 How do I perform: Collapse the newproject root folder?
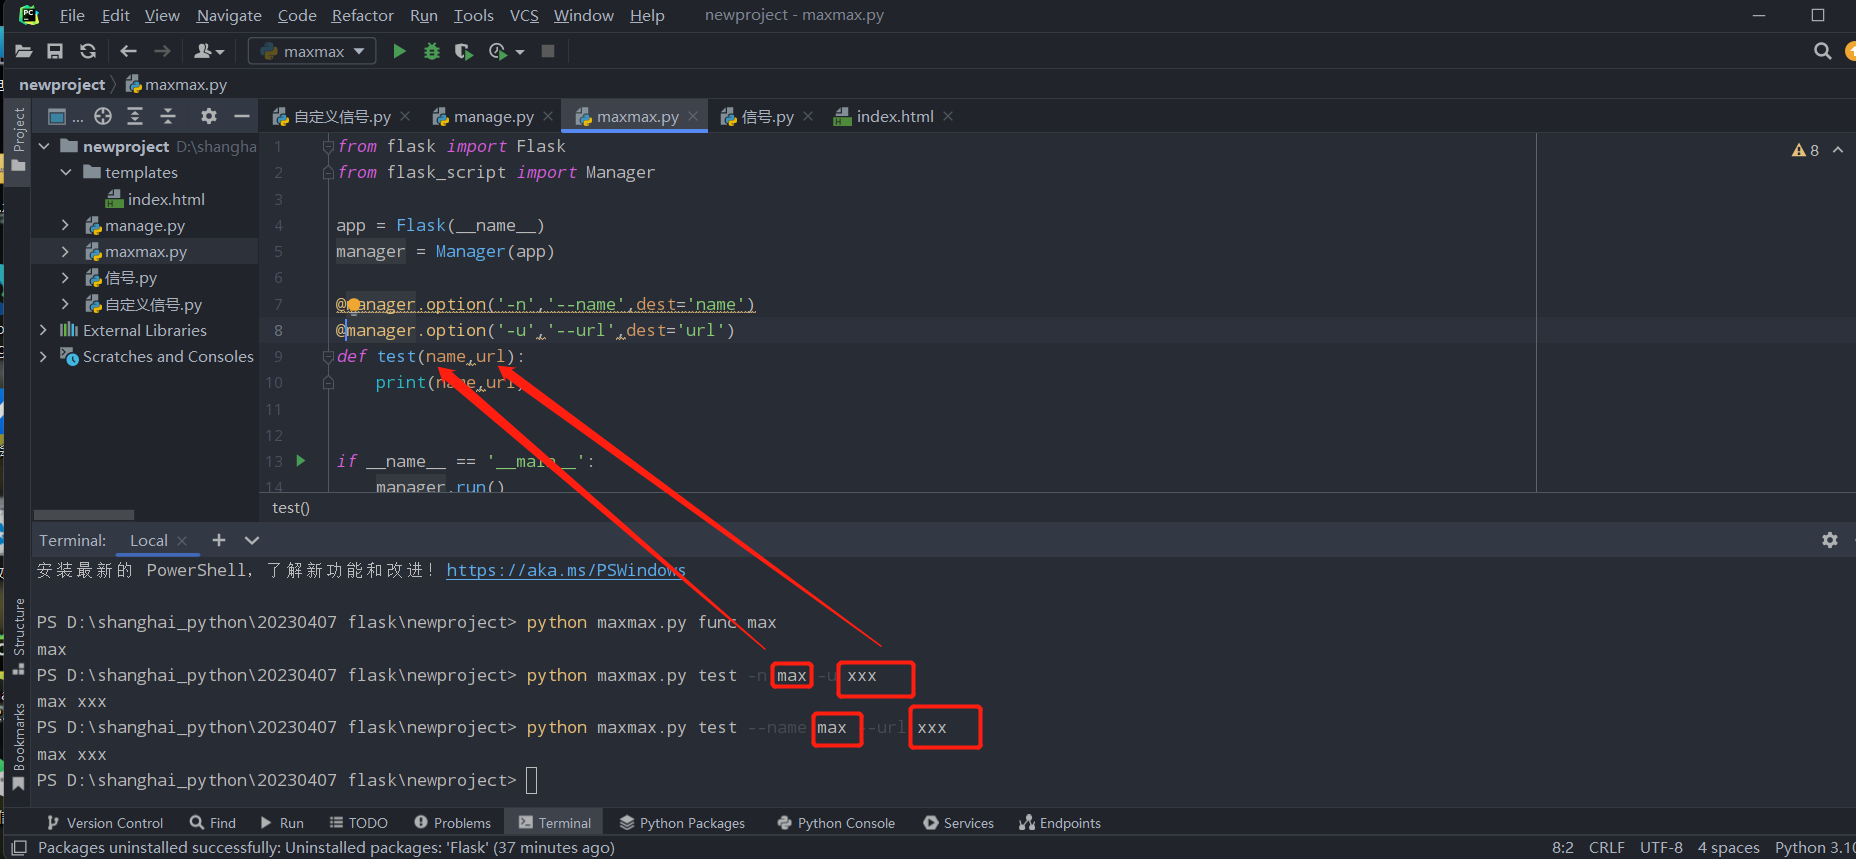(x=44, y=146)
